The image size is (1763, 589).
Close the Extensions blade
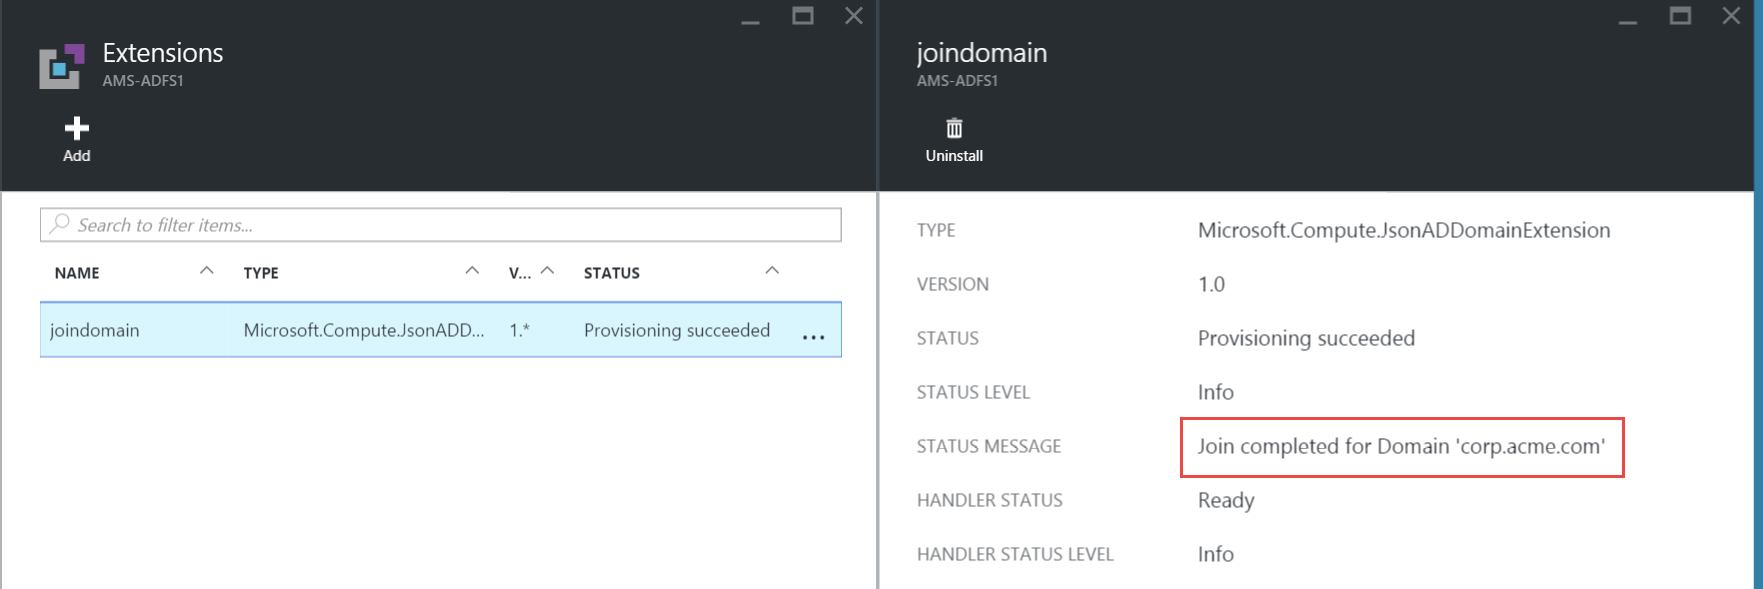tap(853, 16)
